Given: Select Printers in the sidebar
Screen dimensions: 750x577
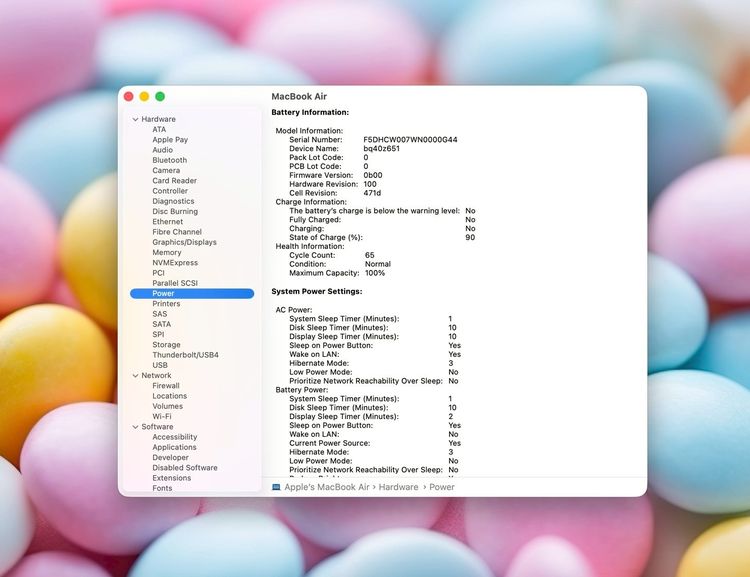Looking at the screenshot, I should pos(166,304).
